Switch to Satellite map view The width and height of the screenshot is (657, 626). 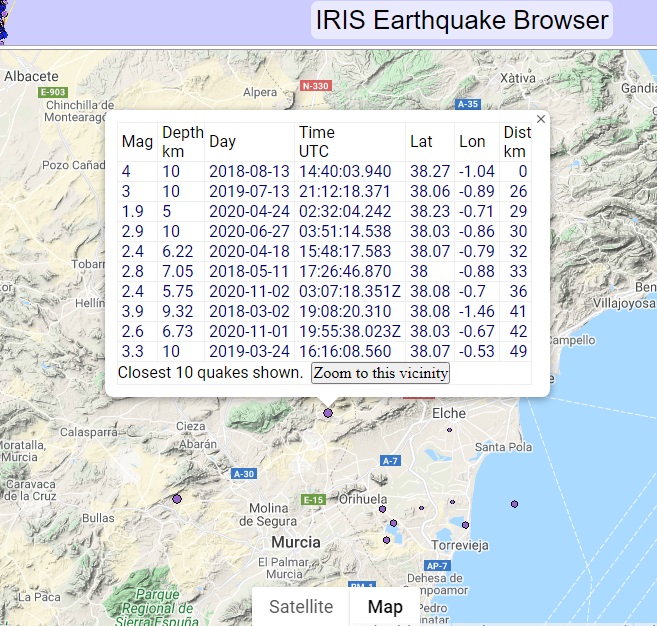301,607
